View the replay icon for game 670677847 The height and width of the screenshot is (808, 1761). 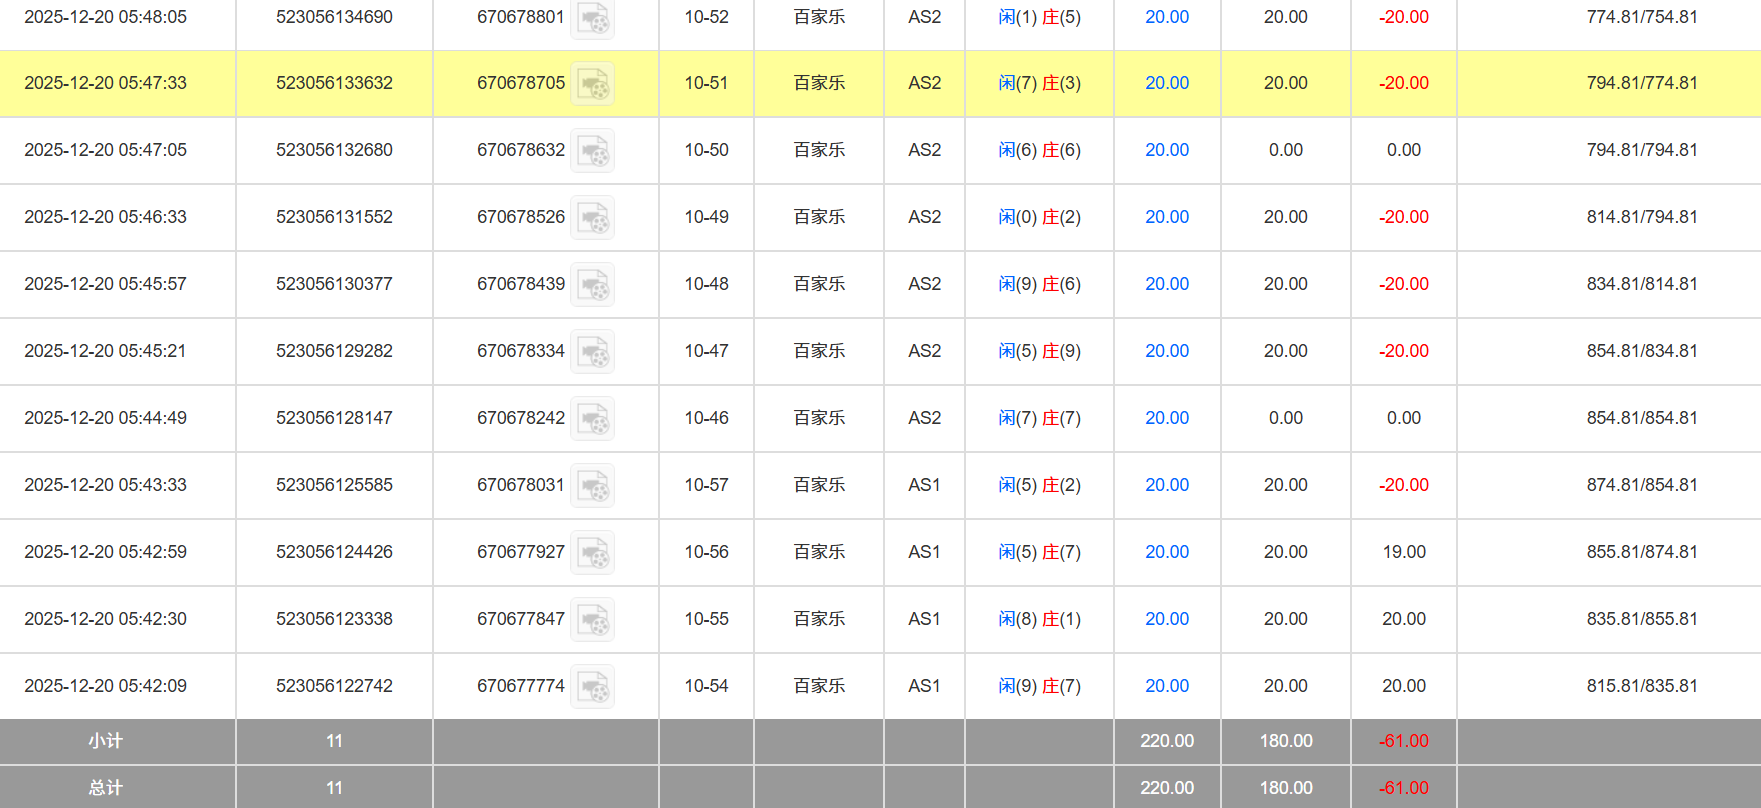(x=593, y=620)
